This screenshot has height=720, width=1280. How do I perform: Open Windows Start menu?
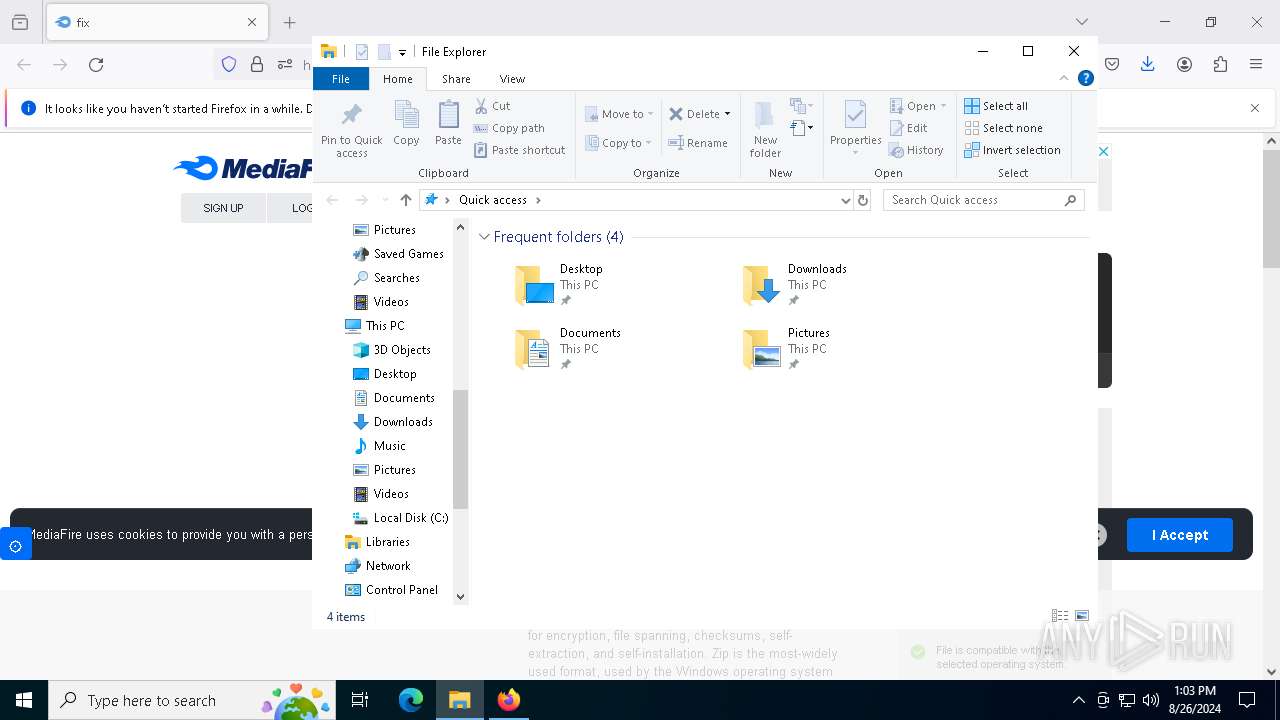[24, 700]
